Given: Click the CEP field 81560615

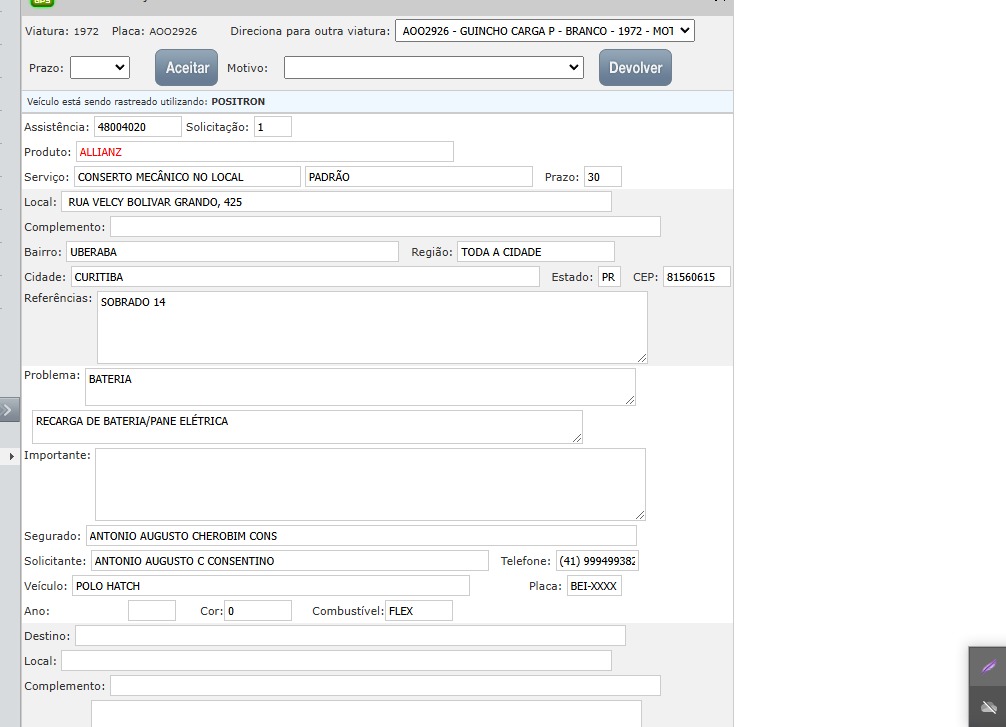Looking at the screenshot, I should pos(696,277).
